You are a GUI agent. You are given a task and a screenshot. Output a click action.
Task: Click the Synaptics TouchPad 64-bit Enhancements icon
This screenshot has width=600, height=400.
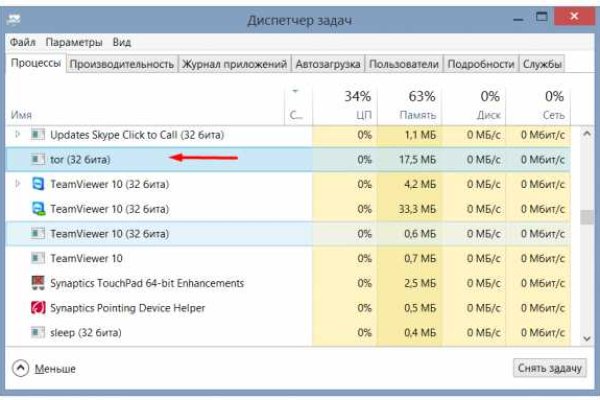[38, 283]
